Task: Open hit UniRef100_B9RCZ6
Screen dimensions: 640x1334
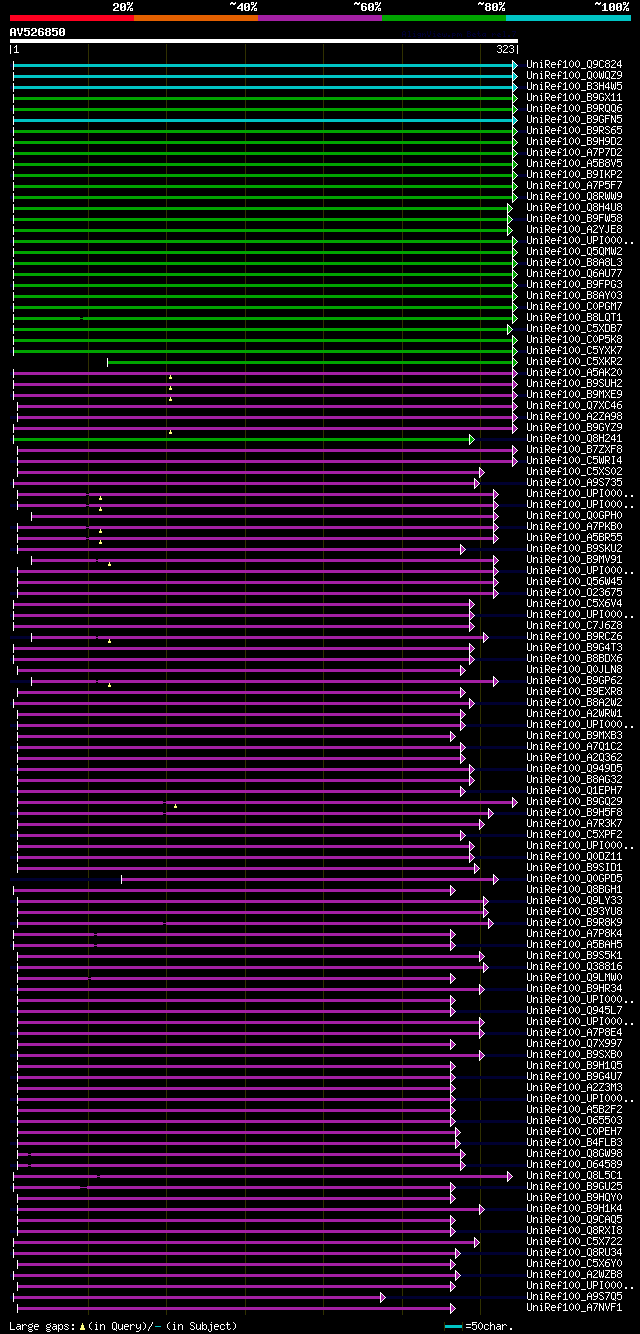Action: tap(574, 636)
